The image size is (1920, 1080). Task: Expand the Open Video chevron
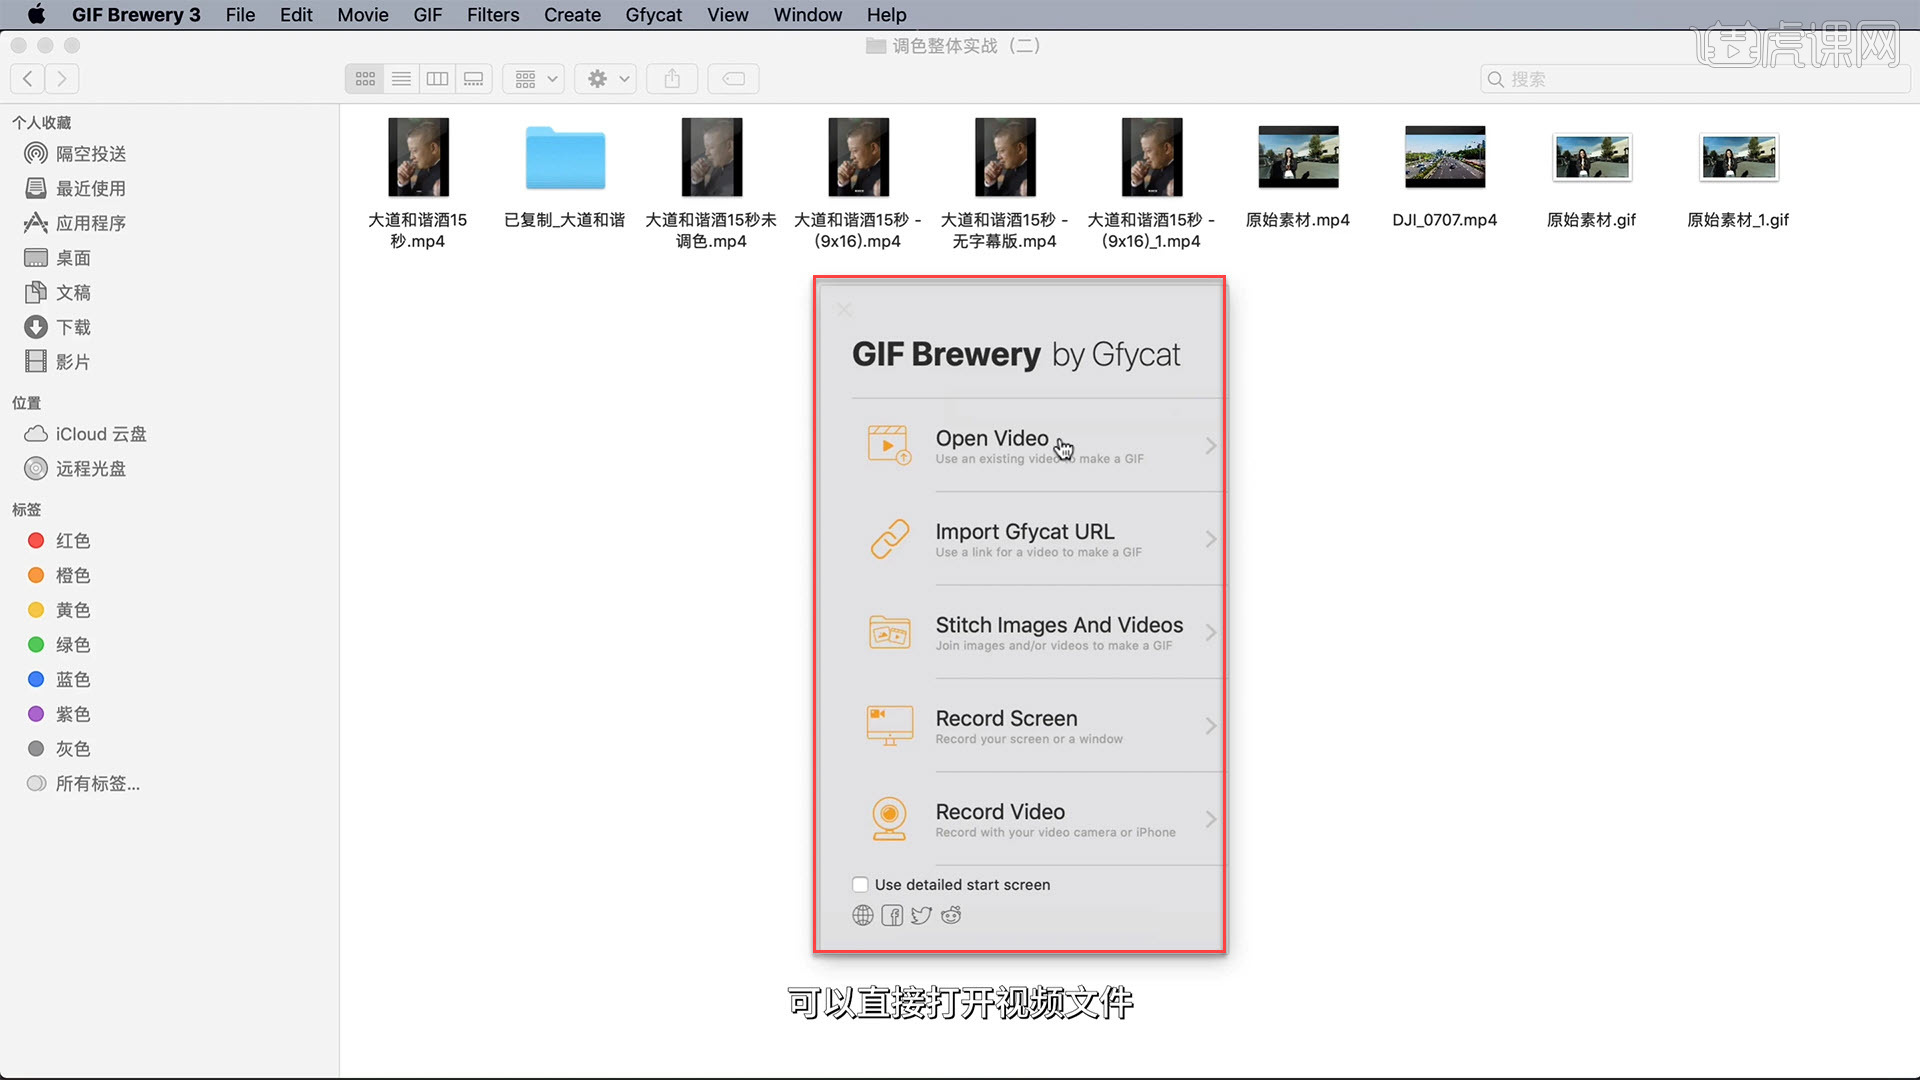pos(1210,446)
